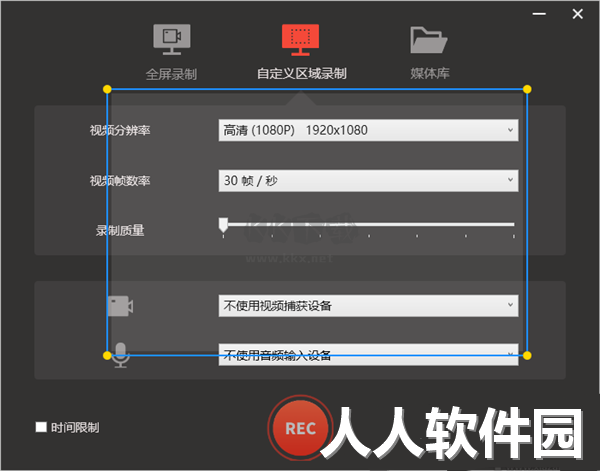Click the 时间限制 label text

[x=75, y=427]
